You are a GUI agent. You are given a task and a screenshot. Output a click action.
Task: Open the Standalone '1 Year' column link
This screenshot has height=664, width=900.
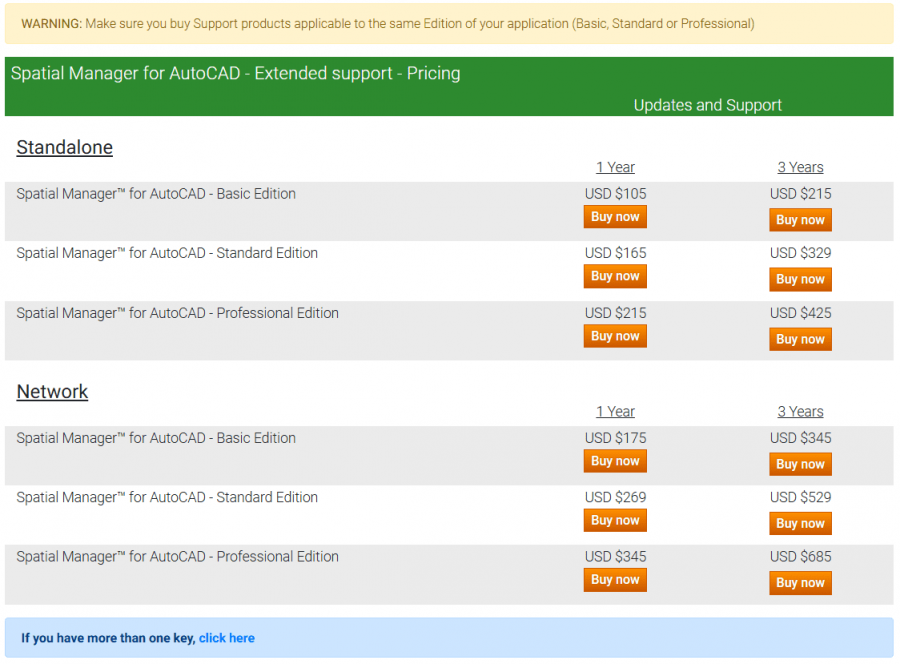[x=615, y=167]
